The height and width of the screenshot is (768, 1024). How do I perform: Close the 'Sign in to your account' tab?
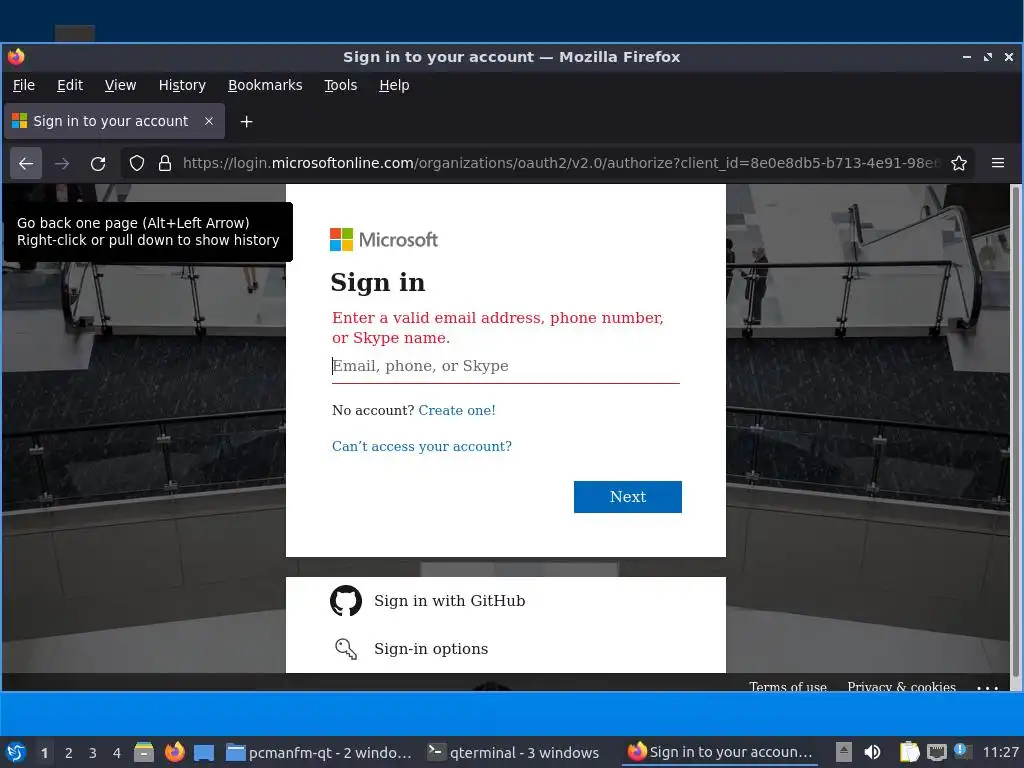209,121
